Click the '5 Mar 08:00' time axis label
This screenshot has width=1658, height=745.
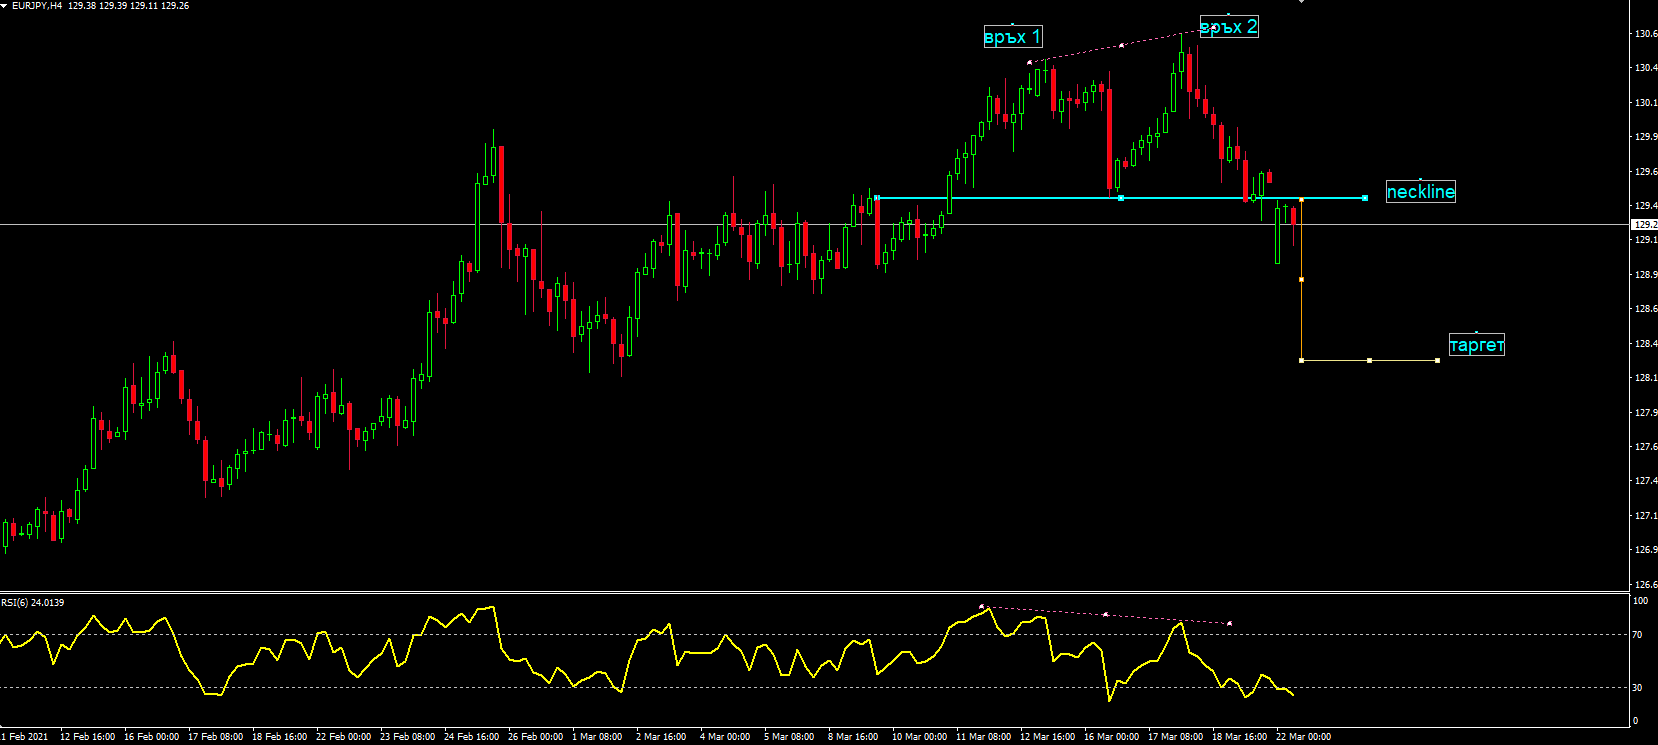[x=789, y=737]
